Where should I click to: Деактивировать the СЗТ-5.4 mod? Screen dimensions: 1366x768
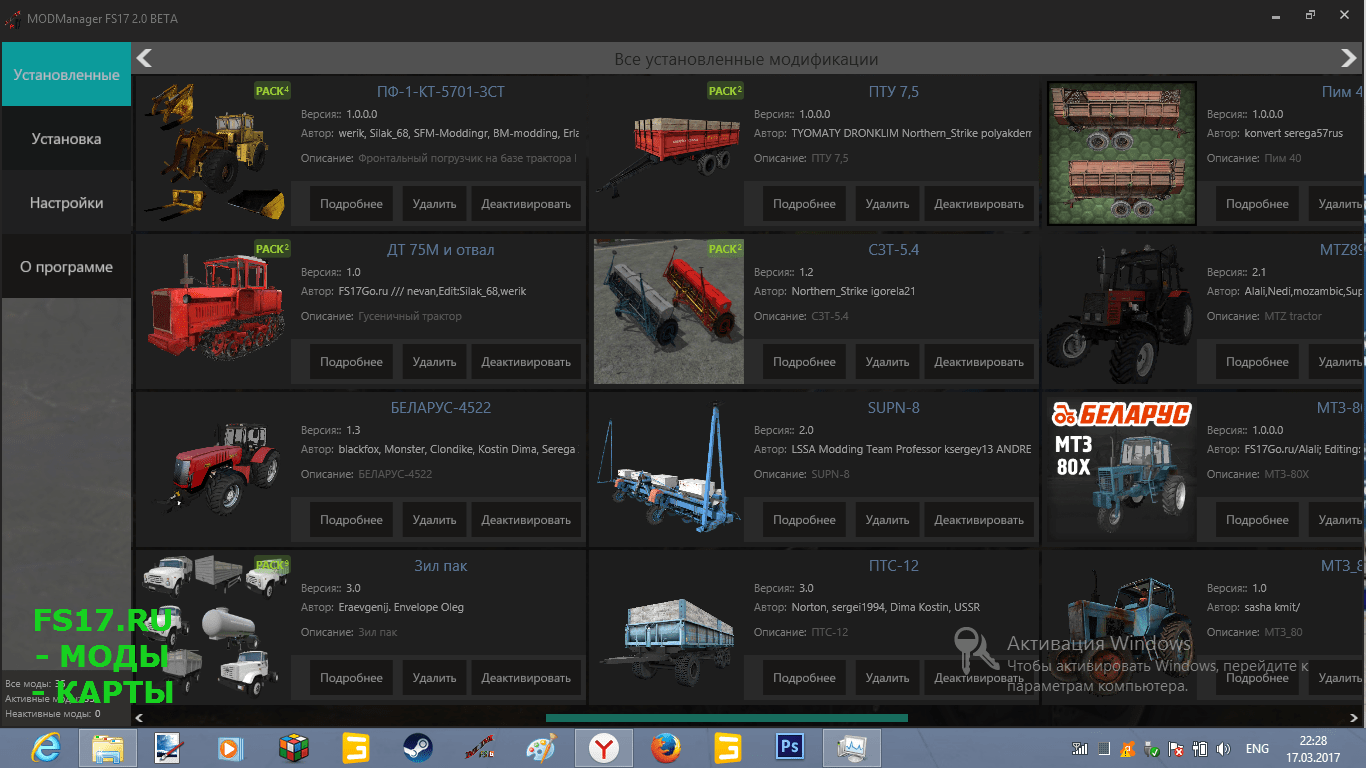point(979,361)
